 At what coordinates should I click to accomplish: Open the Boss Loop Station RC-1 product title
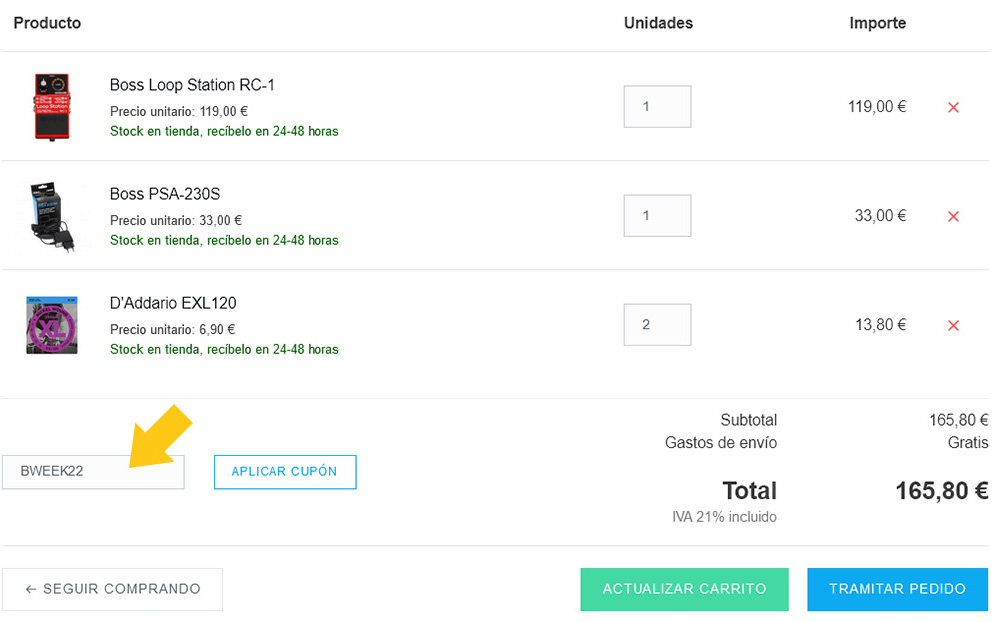192,85
